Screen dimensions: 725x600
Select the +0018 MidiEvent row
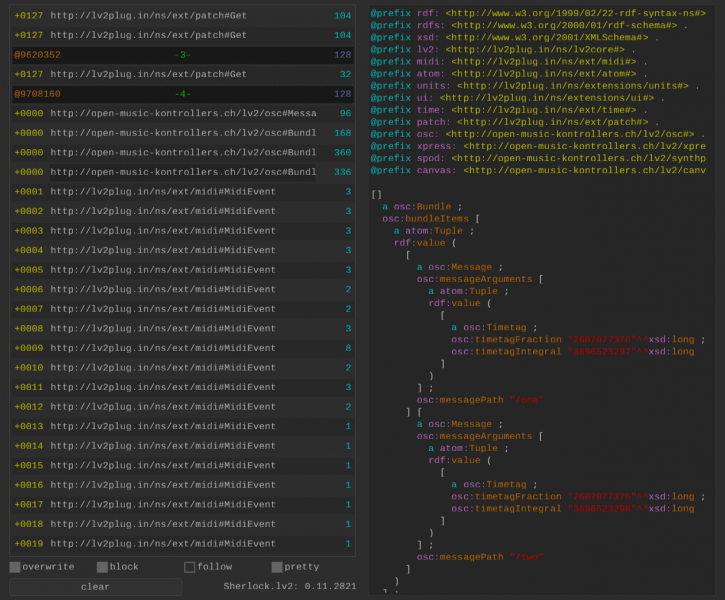pyautogui.click(x=182, y=524)
